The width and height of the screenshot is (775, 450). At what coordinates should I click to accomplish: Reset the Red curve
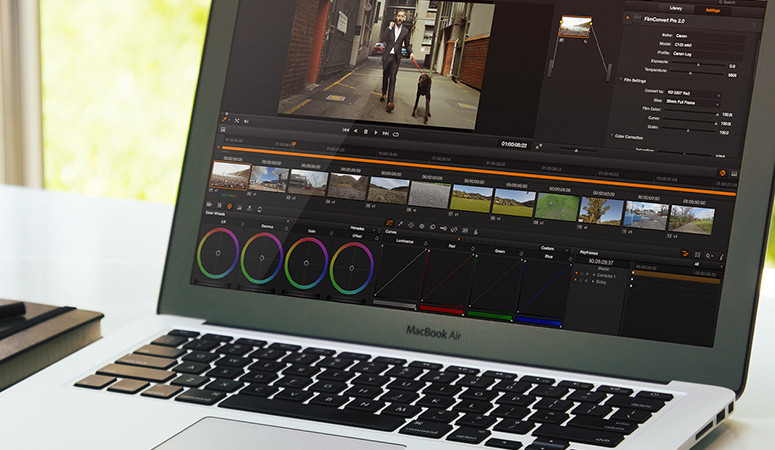pyautogui.click(x=473, y=248)
